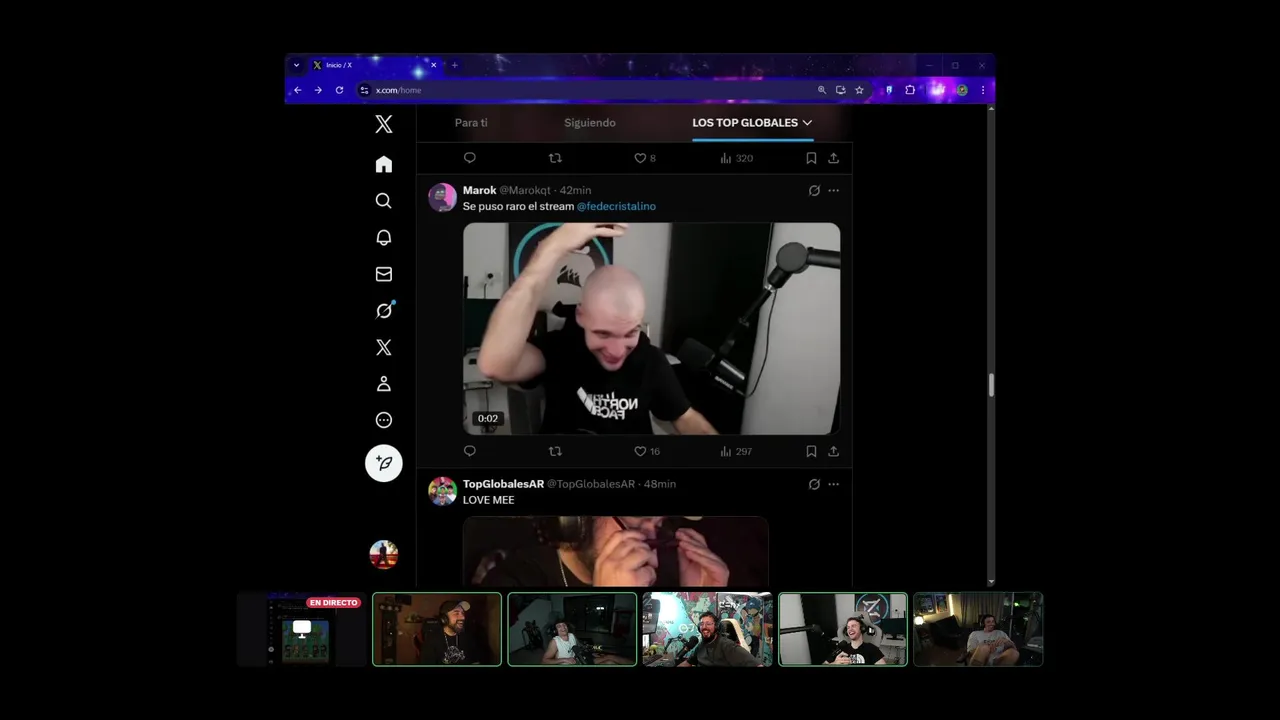
Task: View analytics showing 320 views
Action: 736,158
